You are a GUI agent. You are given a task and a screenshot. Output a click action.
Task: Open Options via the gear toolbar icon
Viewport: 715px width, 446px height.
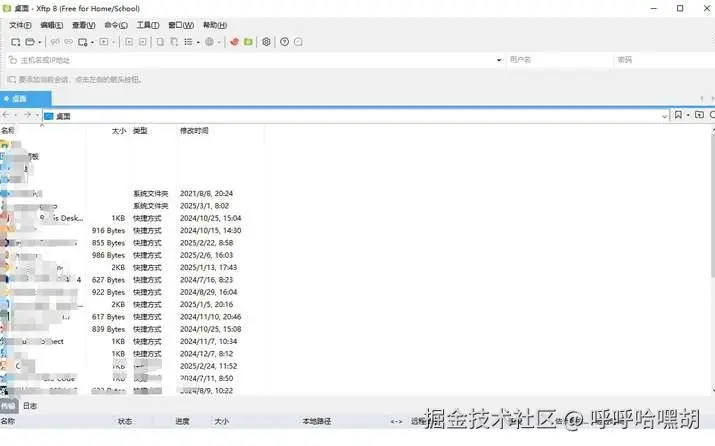[x=266, y=42]
